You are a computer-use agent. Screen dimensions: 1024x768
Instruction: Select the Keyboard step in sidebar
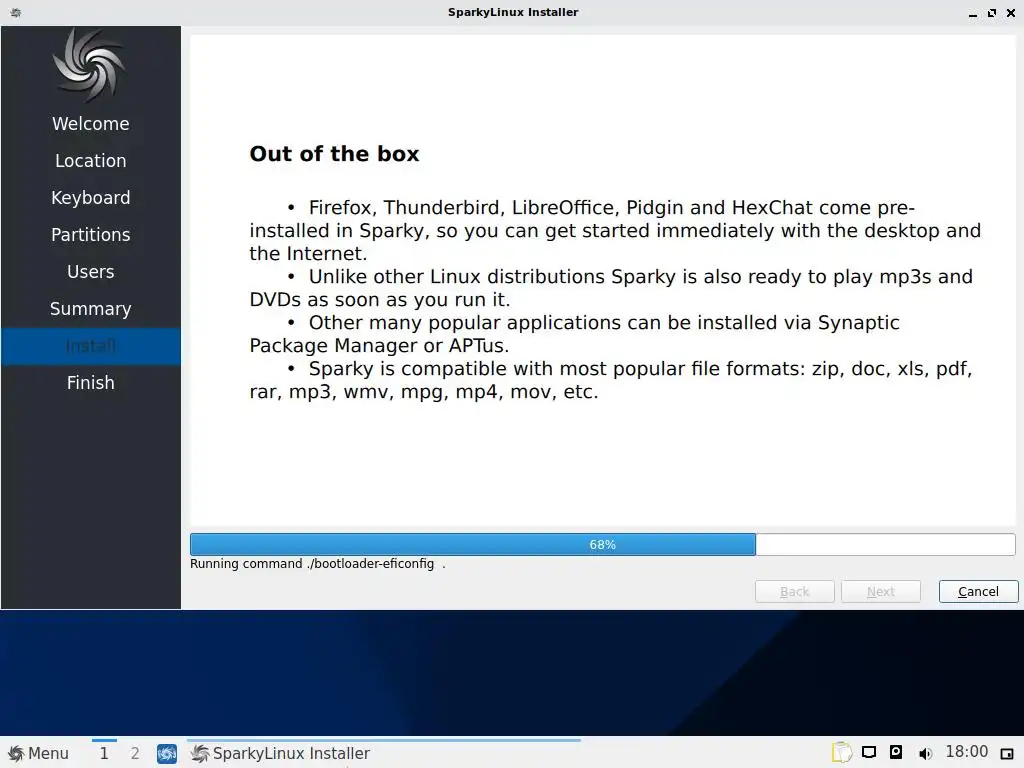[x=91, y=197]
